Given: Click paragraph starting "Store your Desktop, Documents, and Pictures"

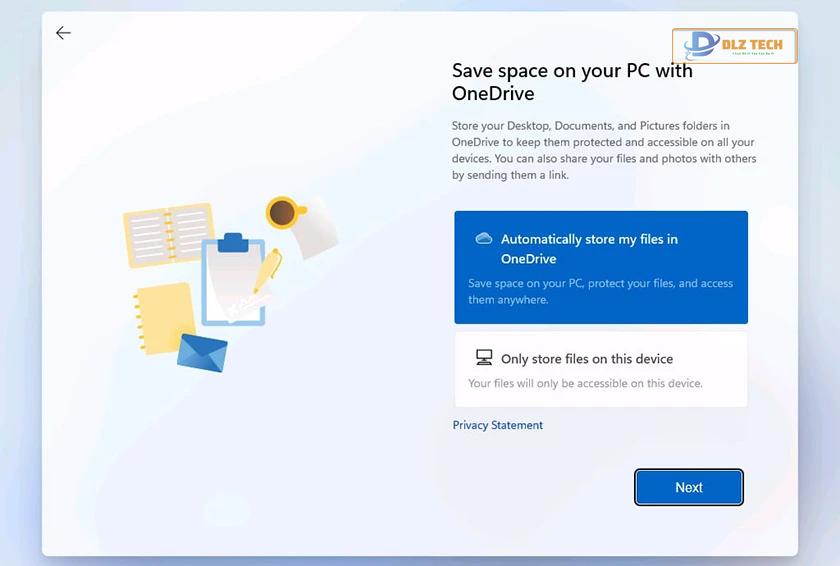Looking at the screenshot, I should pyautogui.click(x=604, y=150).
